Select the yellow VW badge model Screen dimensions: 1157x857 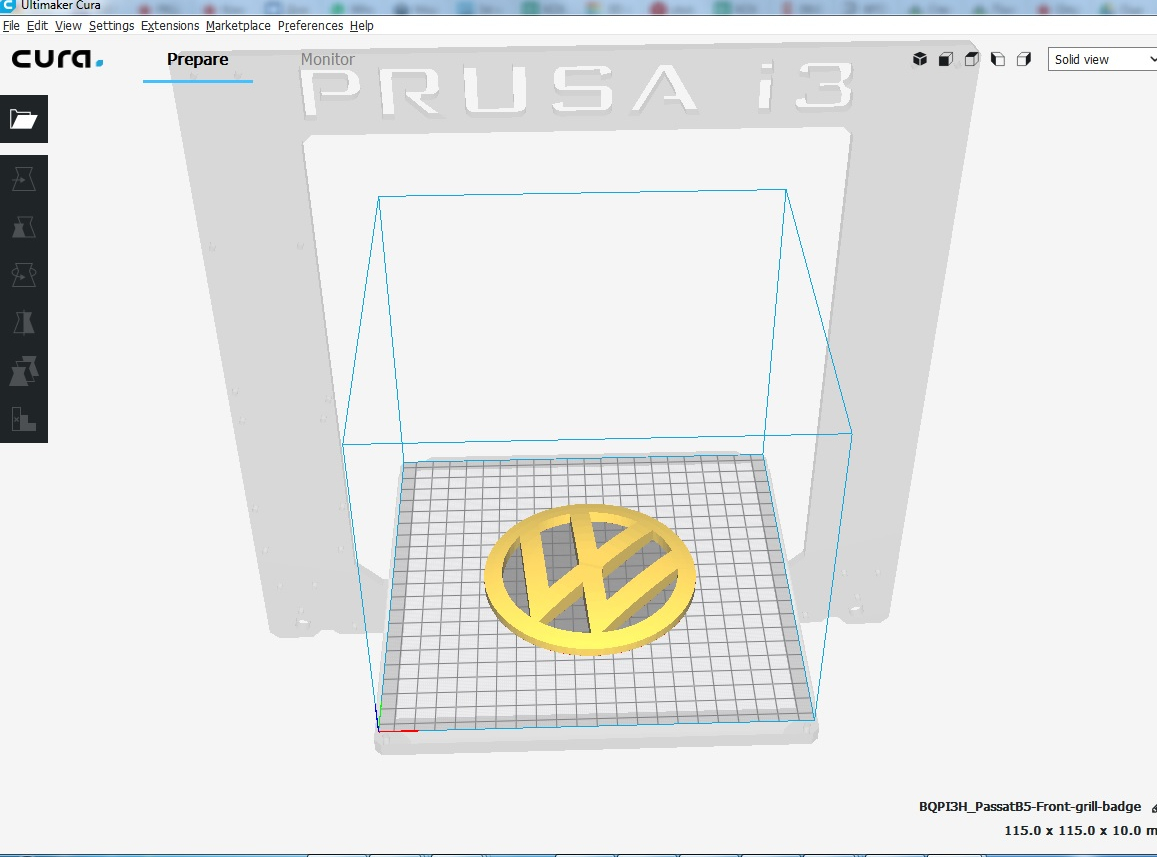coord(590,579)
